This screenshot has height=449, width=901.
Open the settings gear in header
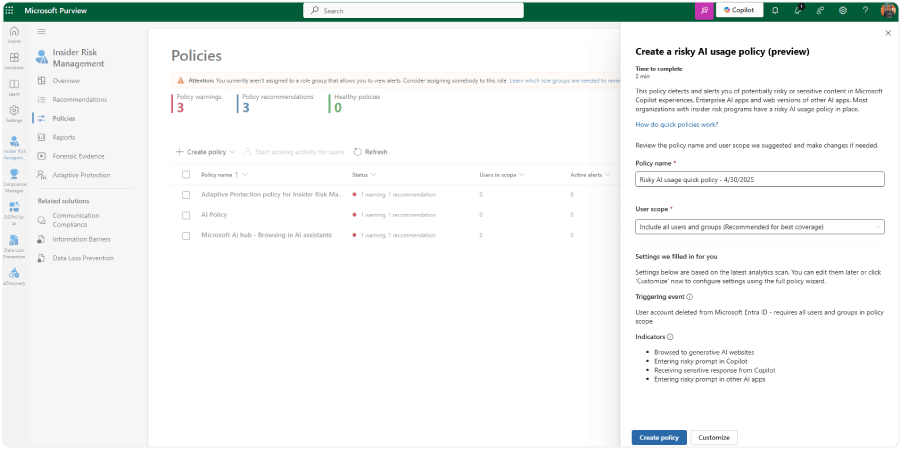(843, 10)
